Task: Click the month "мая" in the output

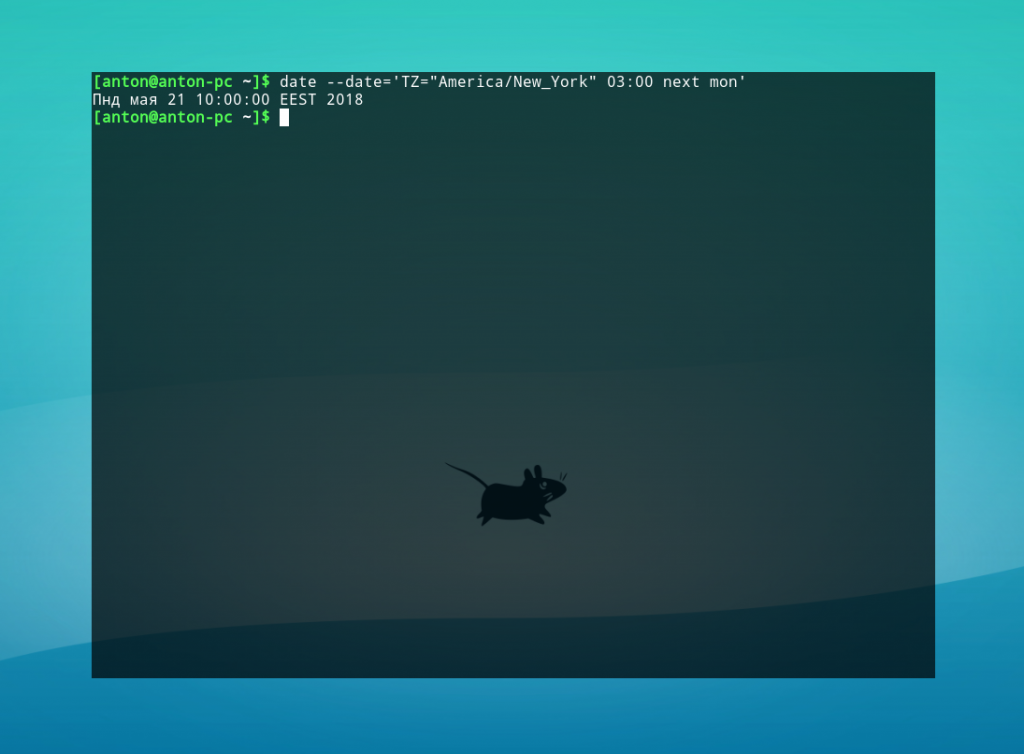Action: [143, 100]
